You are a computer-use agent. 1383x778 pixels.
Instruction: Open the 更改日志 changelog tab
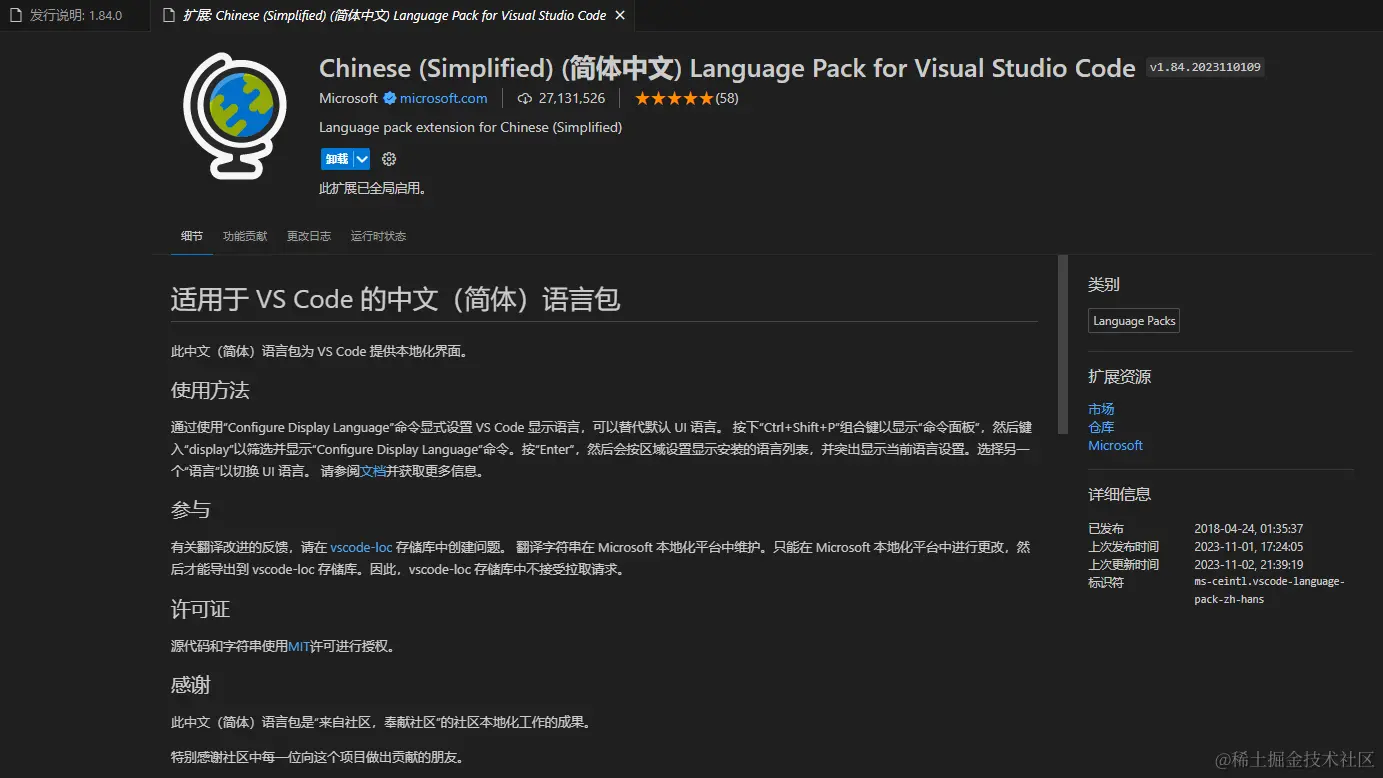pyautogui.click(x=309, y=236)
